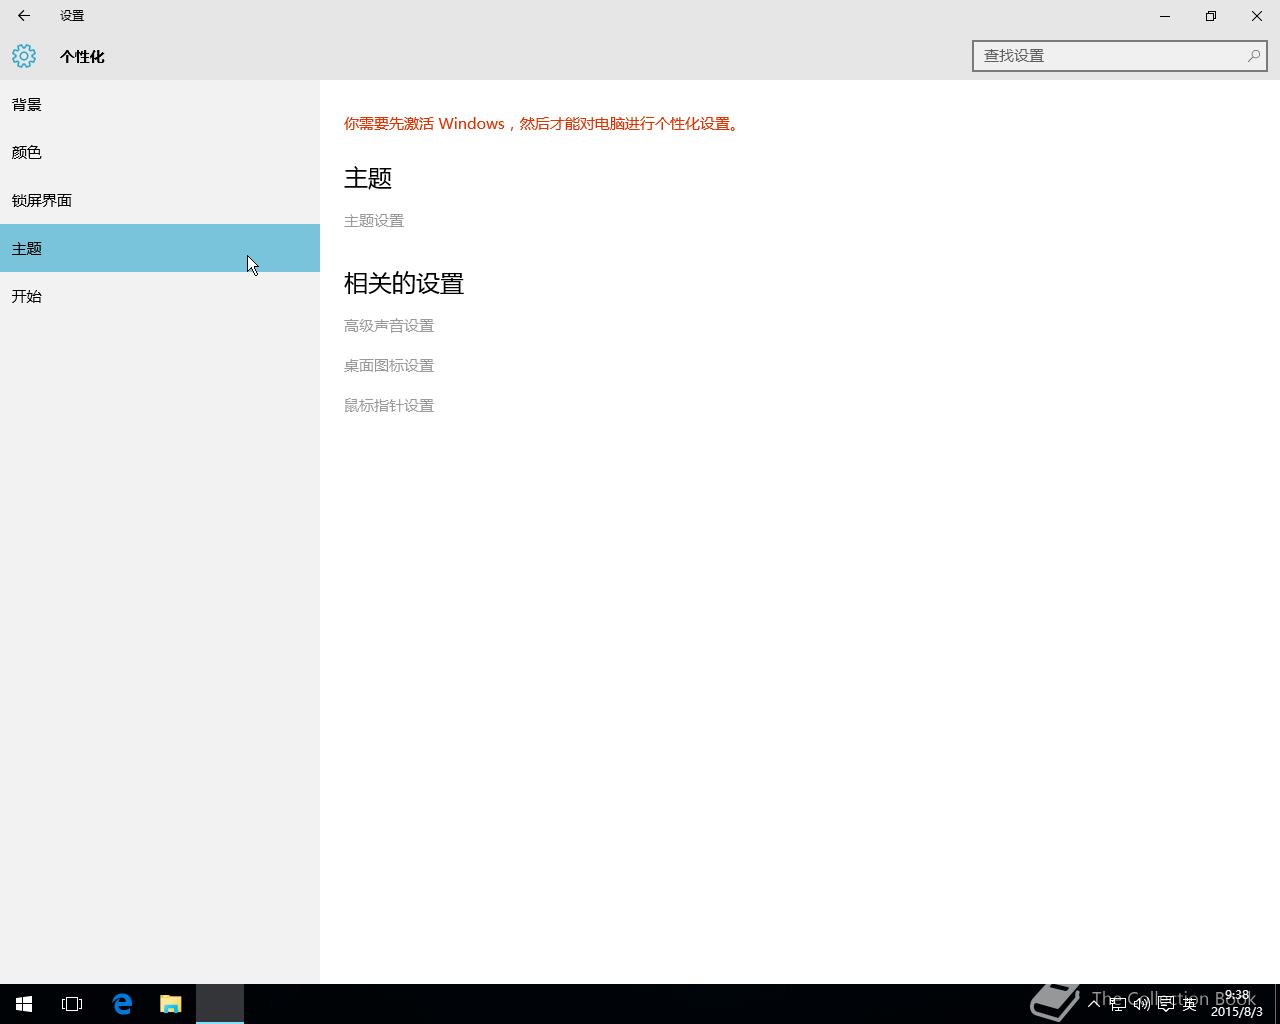Open the Windows Start menu
Viewport: 1280px width, 1024px height.
[x=24, y=1004]
